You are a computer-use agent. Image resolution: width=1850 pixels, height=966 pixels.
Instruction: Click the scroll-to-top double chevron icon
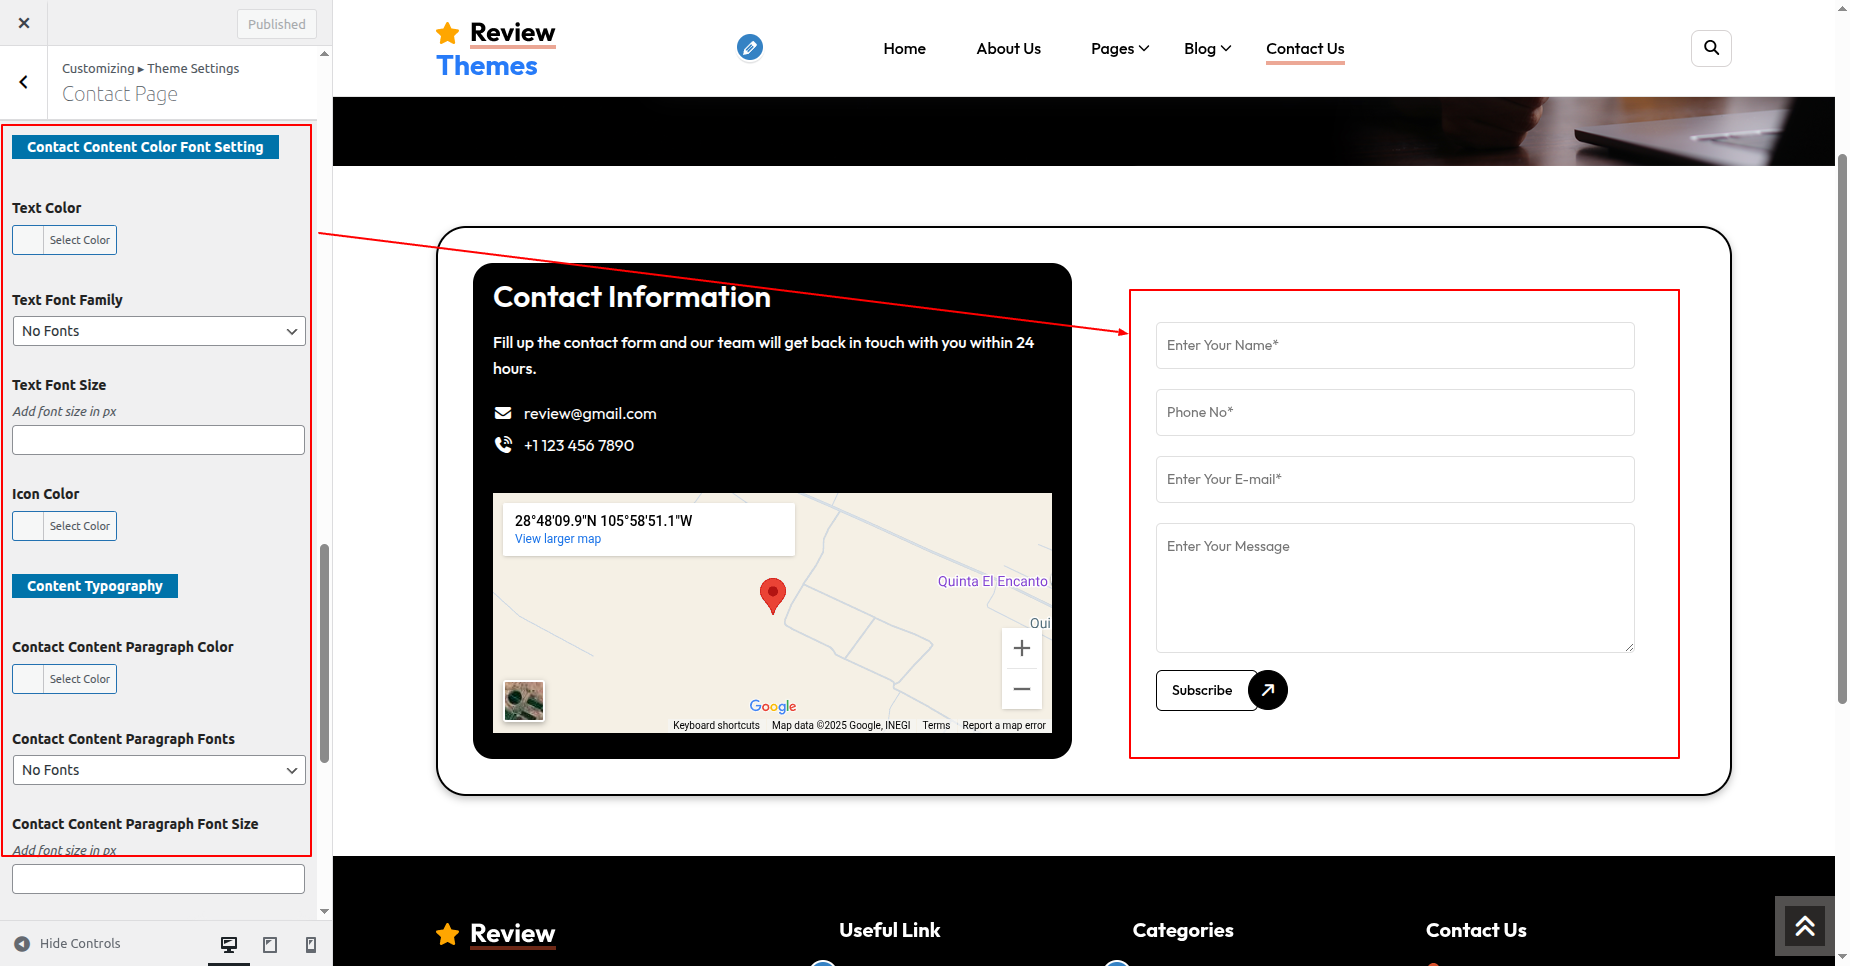(1804, 926)
